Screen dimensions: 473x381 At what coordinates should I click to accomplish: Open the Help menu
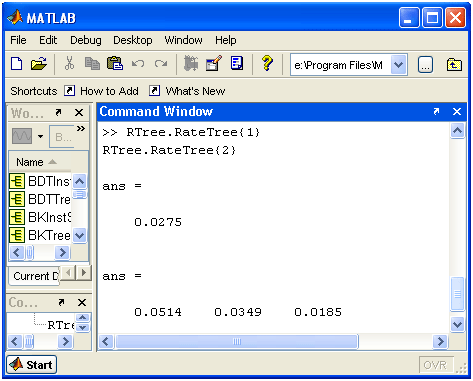(226, 40)
